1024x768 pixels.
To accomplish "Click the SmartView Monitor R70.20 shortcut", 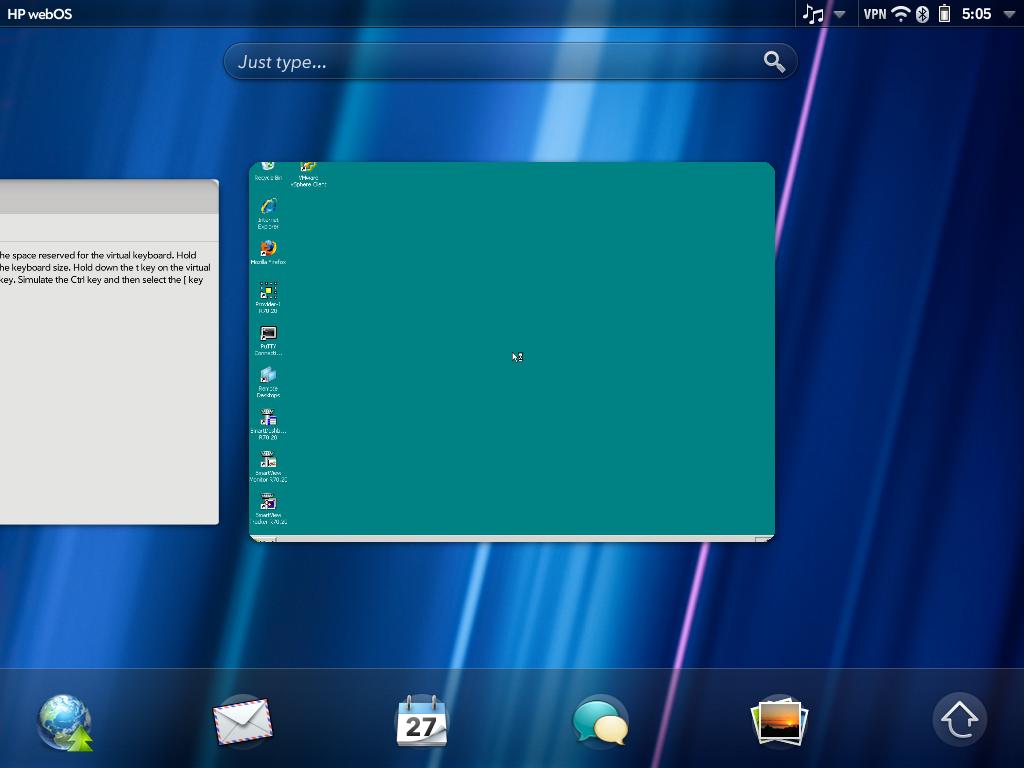I will coord(268,466).
